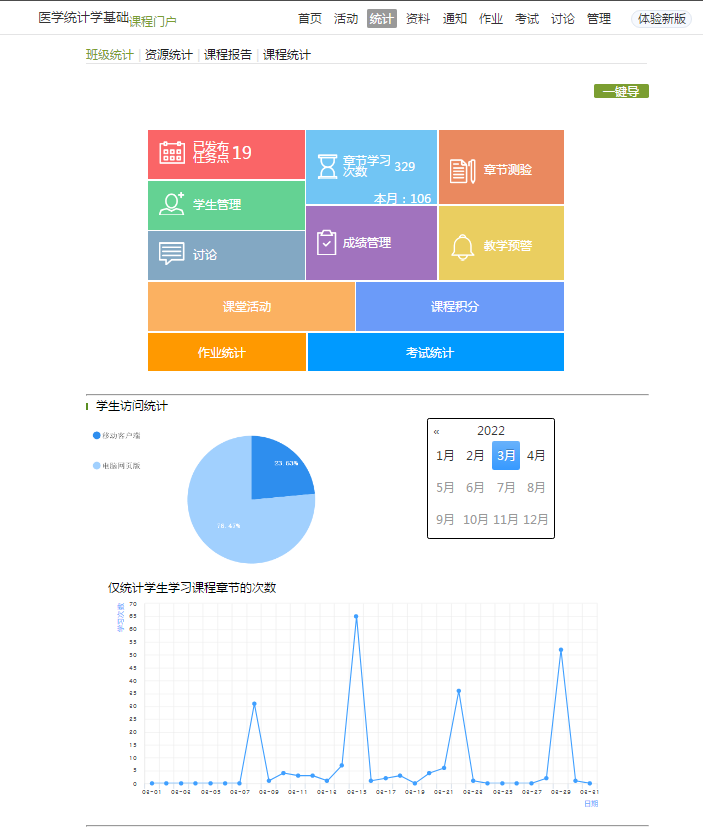Click the number 19 on red tile
703x830 pixels.
[241, 153]
